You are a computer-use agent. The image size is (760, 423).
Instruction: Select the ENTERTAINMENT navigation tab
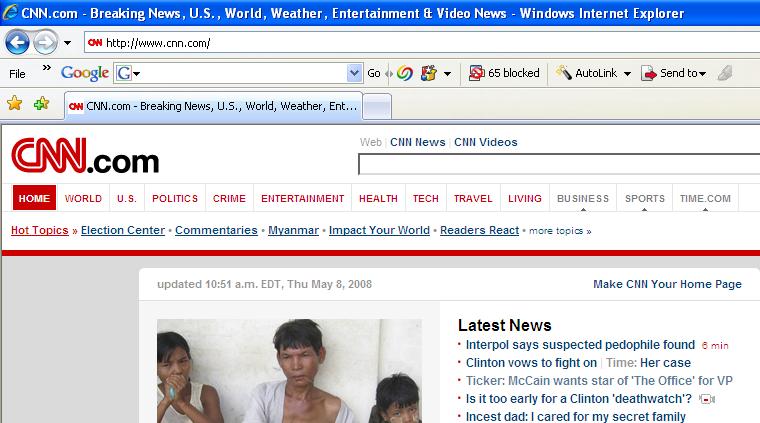(302, 198)
